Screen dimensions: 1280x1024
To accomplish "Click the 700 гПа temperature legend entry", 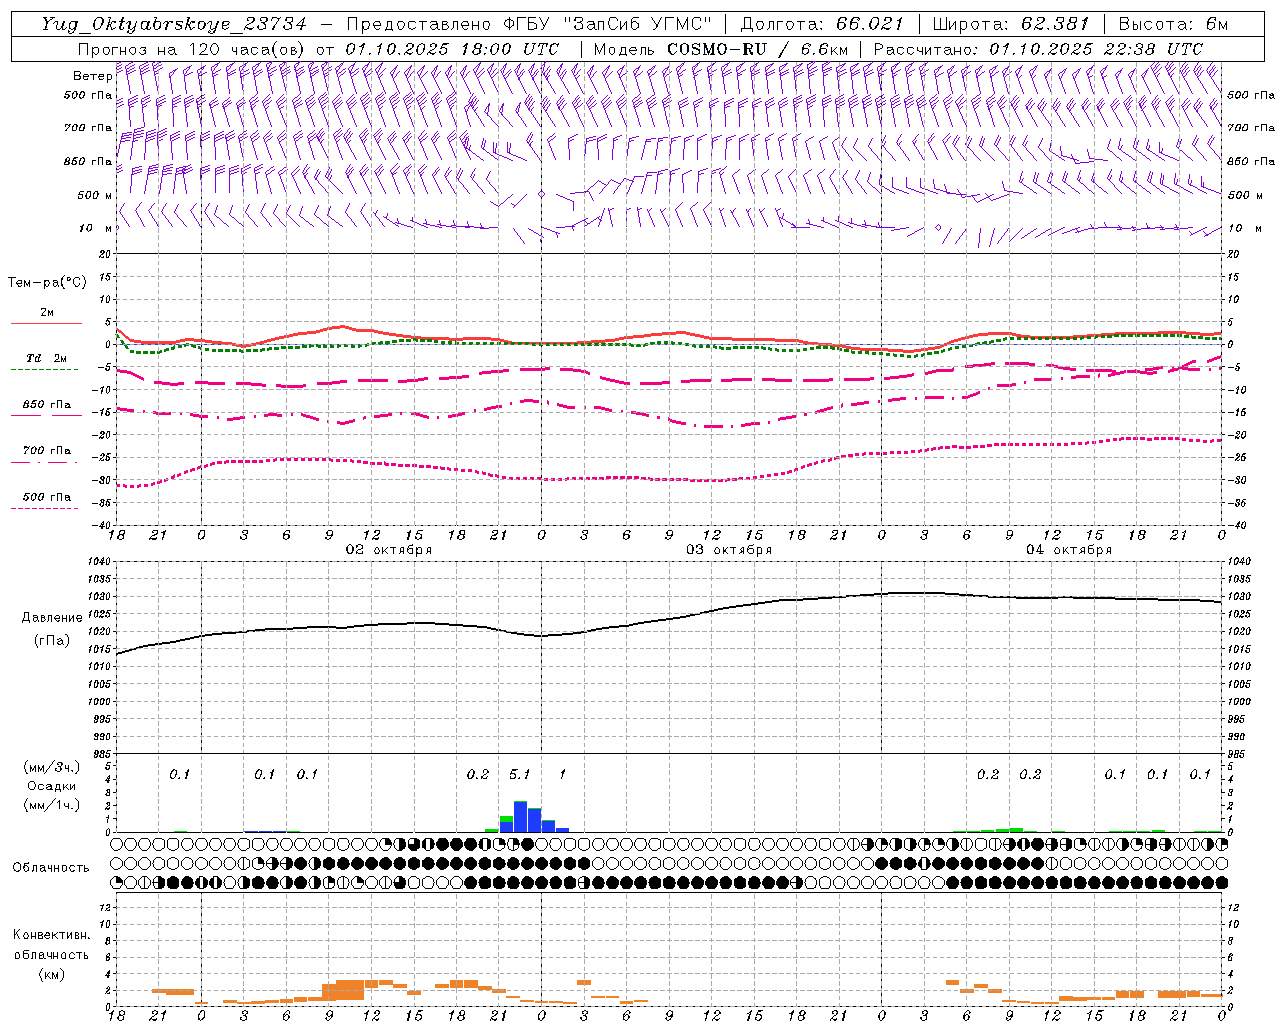I will (46, 451).
